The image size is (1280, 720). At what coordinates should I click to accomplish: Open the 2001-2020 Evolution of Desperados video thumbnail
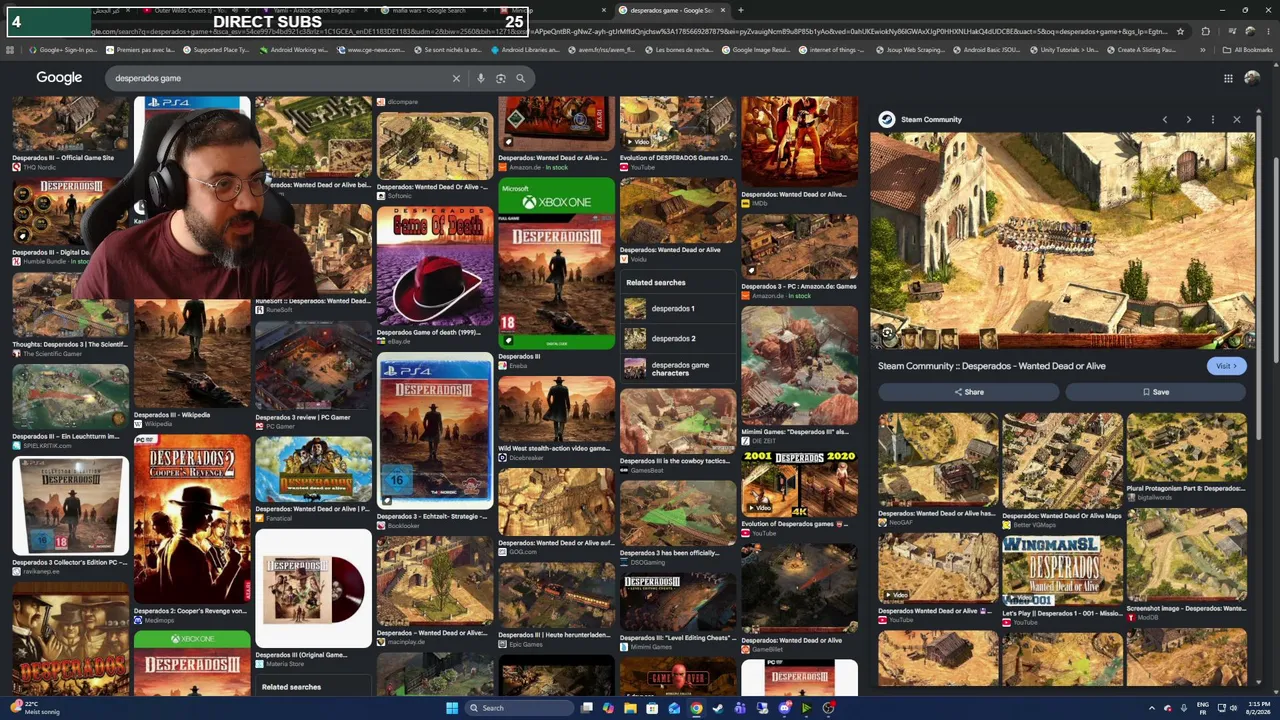click(x=799, y=484)
